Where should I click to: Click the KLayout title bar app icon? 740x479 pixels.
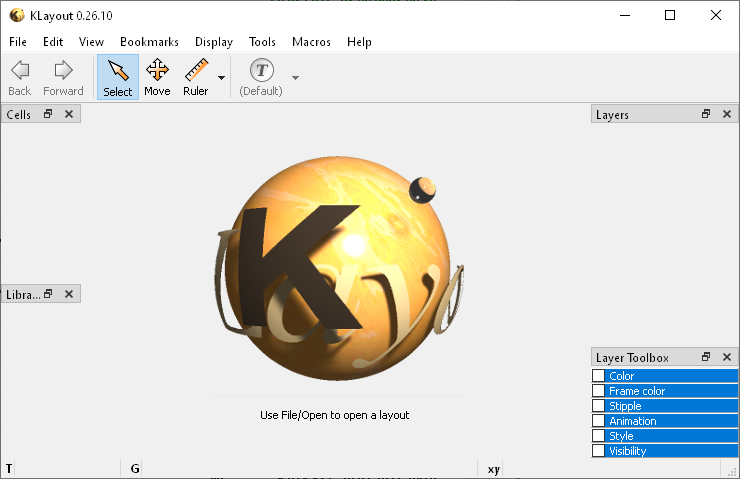click(x=17, y=15)
